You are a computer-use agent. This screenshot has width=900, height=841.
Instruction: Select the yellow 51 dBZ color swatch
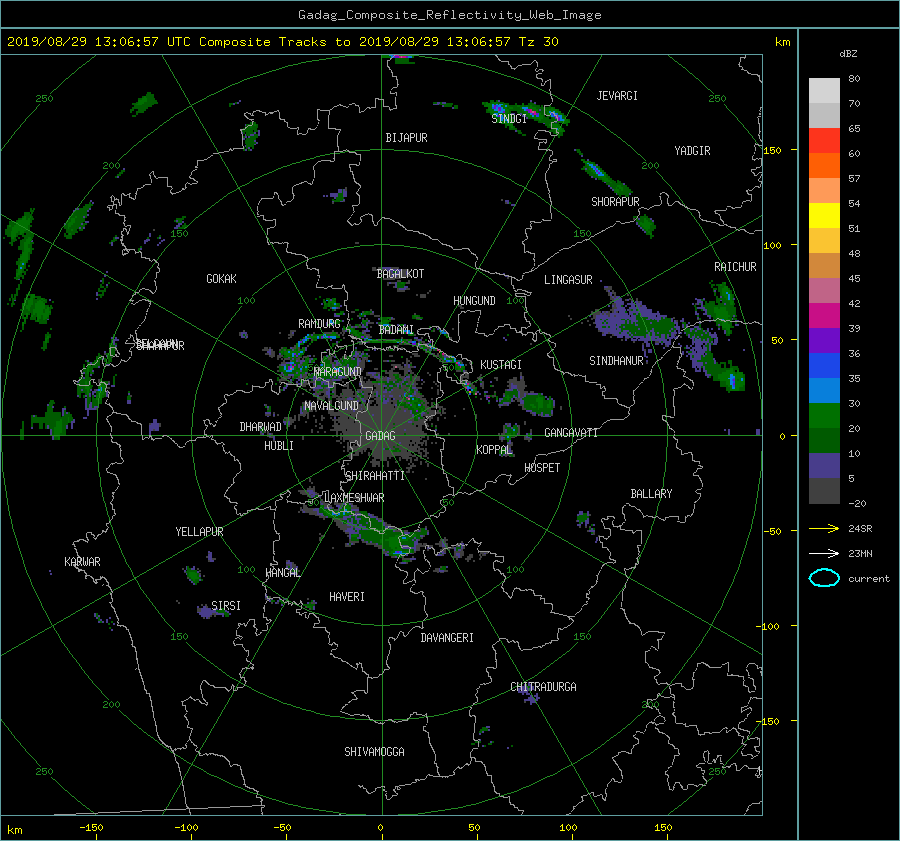pyautogui.click(x=824, y=216)
